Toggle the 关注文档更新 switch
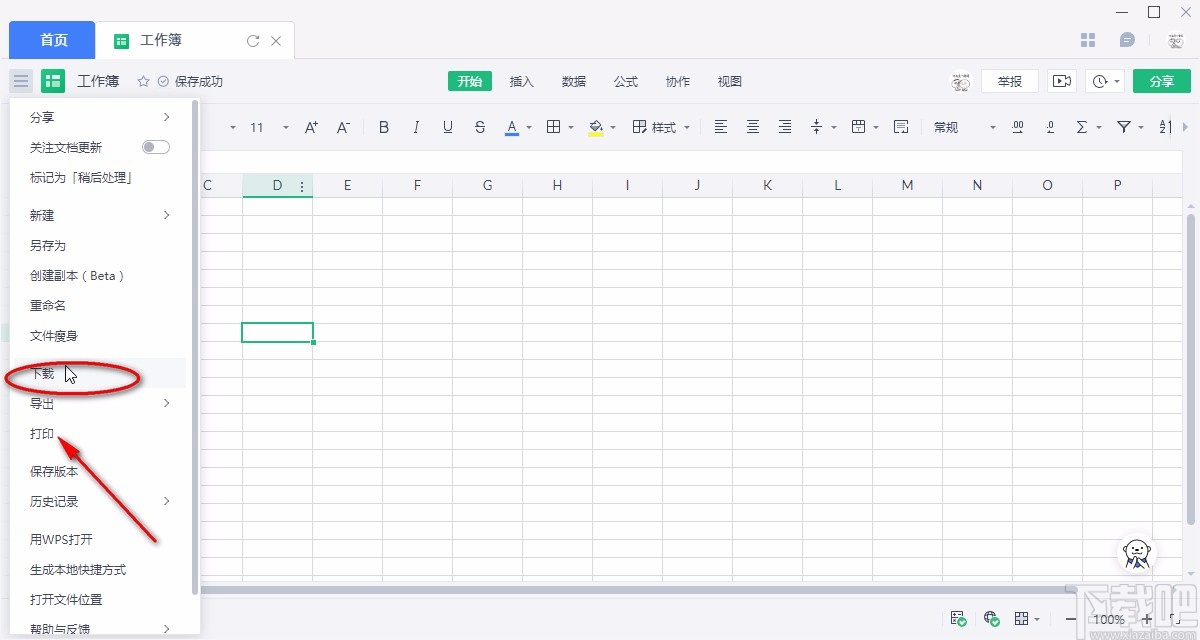Image resolution: width=1200 pixels, height=640 pixels. pyautogui.click(x=155, y=147)
